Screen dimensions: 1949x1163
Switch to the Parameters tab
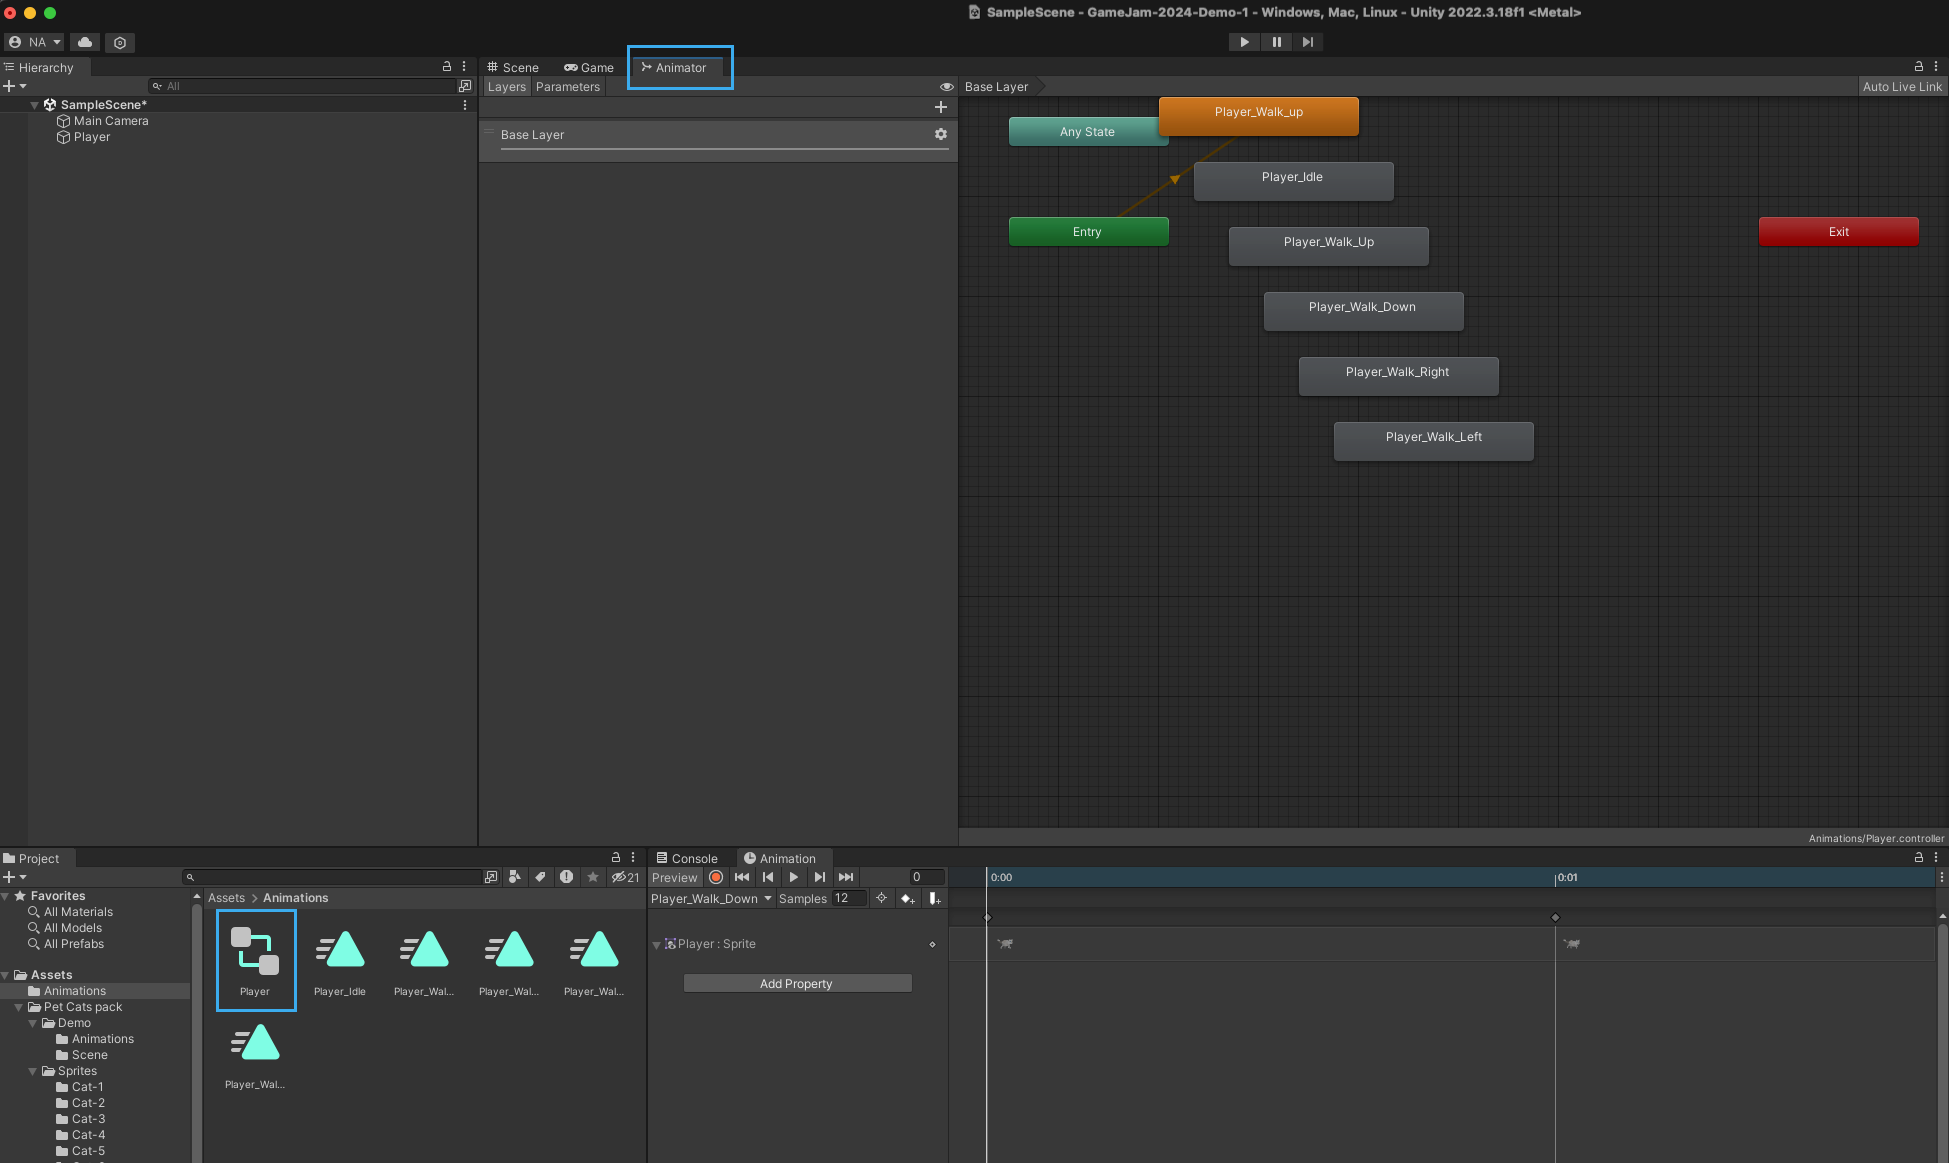coord(567,87)
